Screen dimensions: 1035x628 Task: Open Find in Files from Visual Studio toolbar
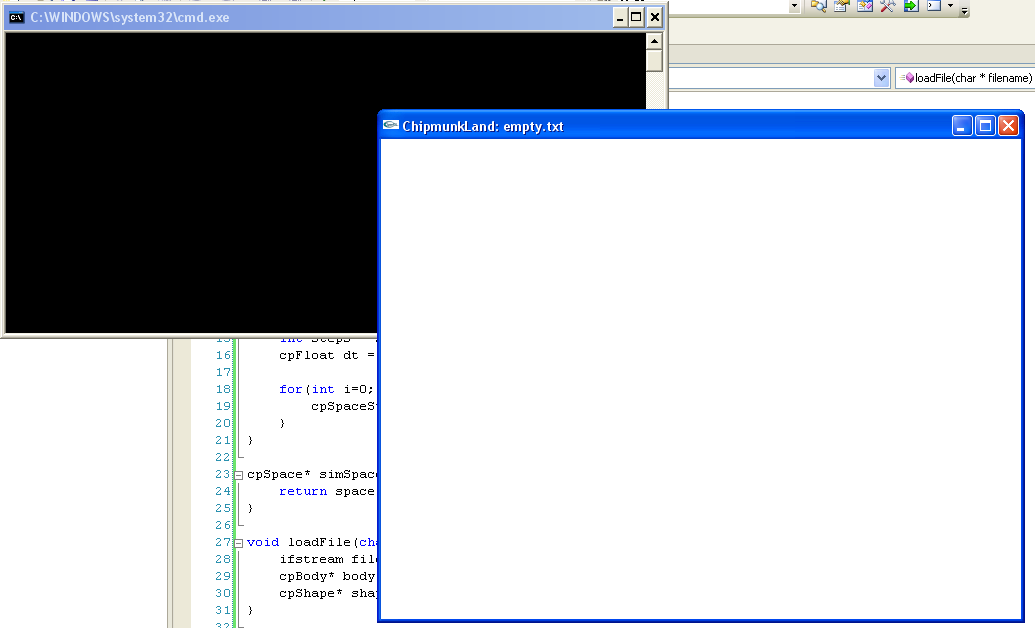coord(818,6)
